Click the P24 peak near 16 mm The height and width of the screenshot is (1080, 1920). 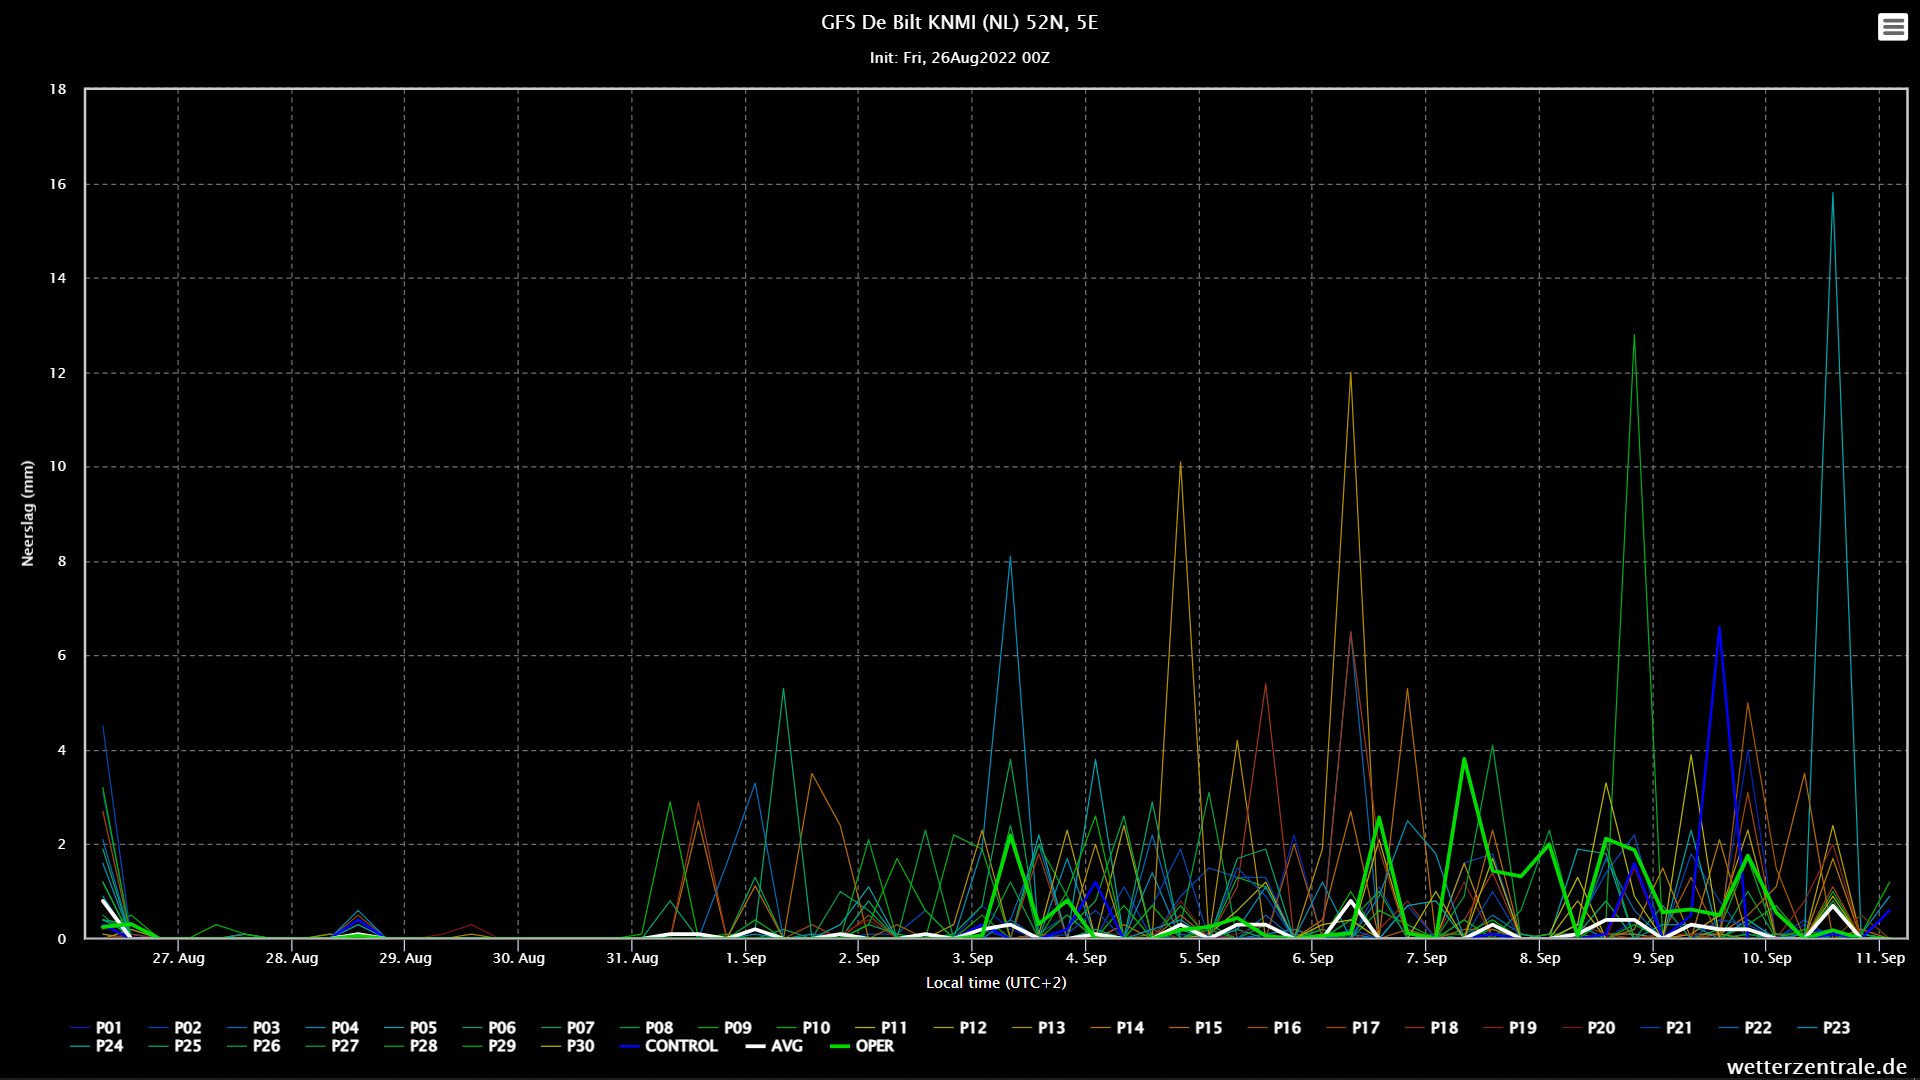click(1832, 193)
